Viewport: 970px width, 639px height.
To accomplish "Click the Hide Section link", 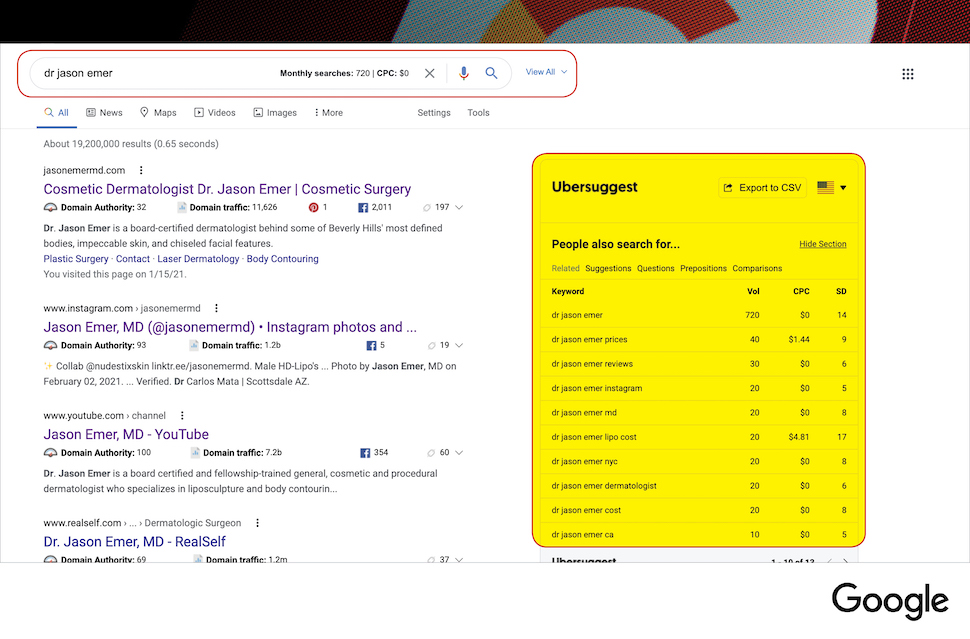I will coord(823,244).
